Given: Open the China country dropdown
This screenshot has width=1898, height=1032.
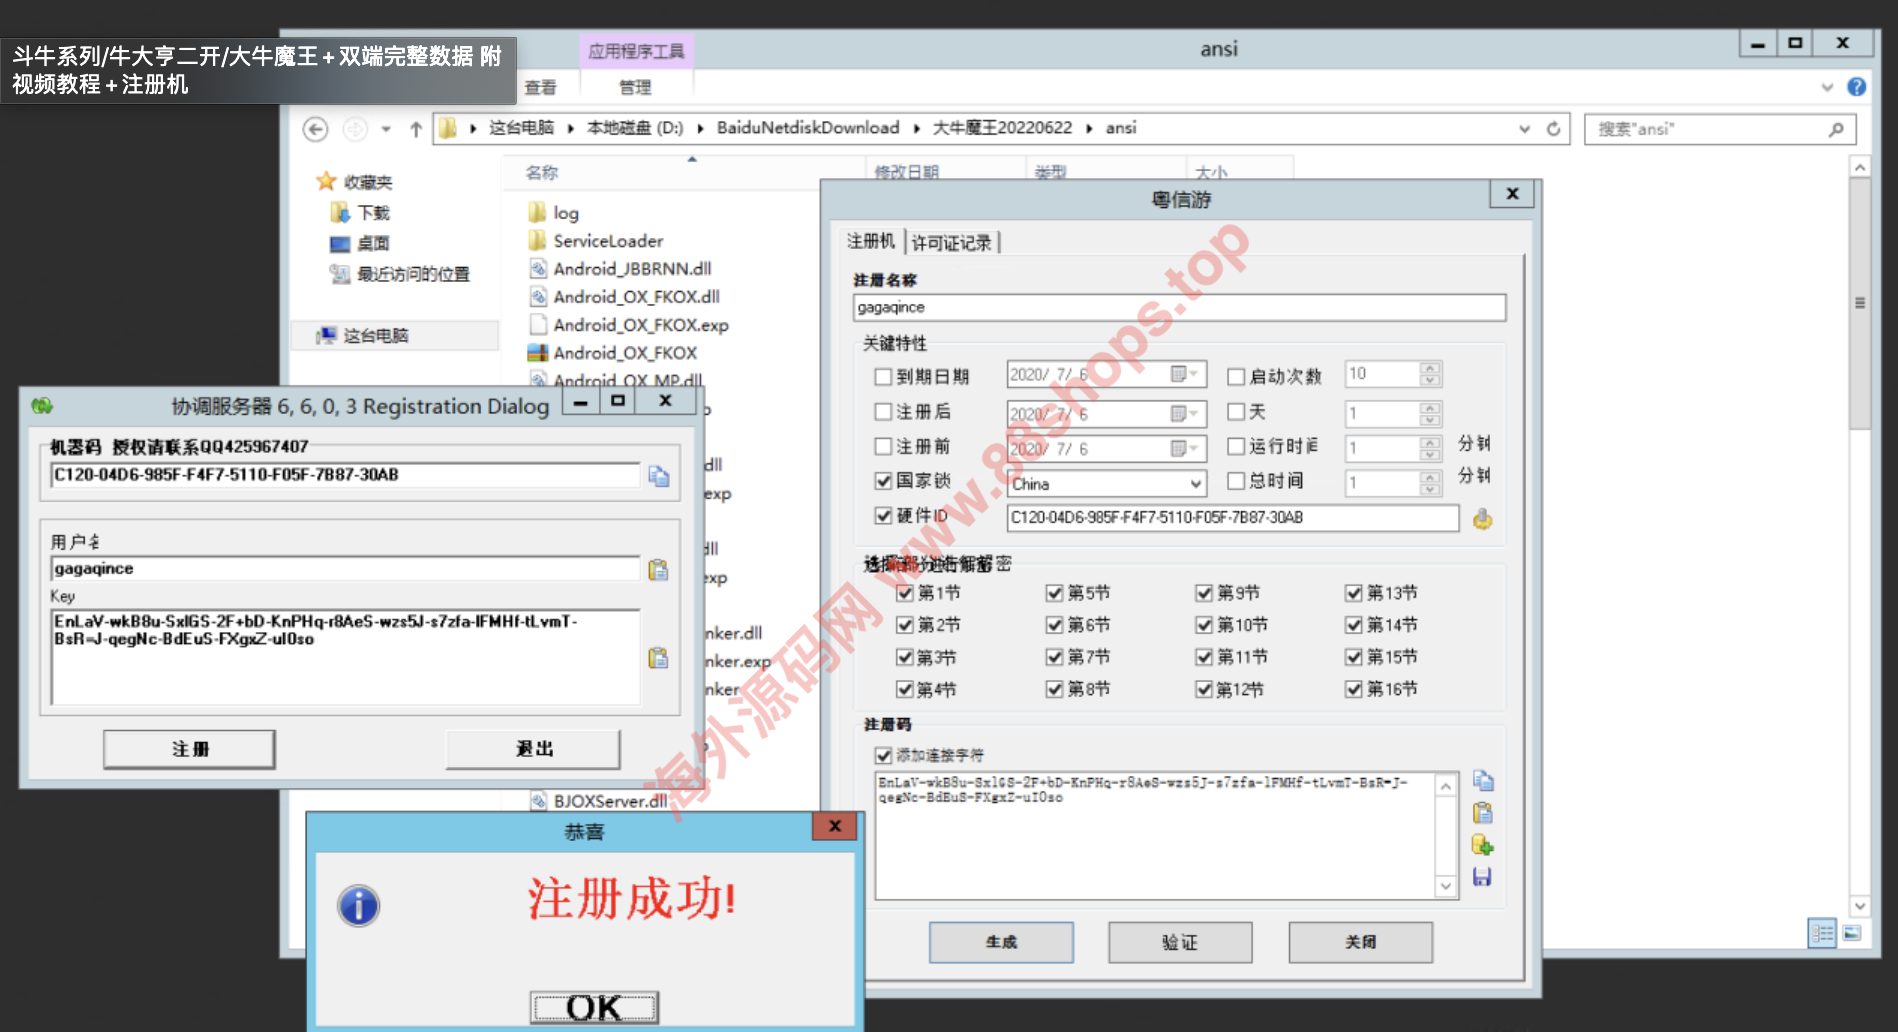Looking at the screenshot, I should [x=1195, y=484].
